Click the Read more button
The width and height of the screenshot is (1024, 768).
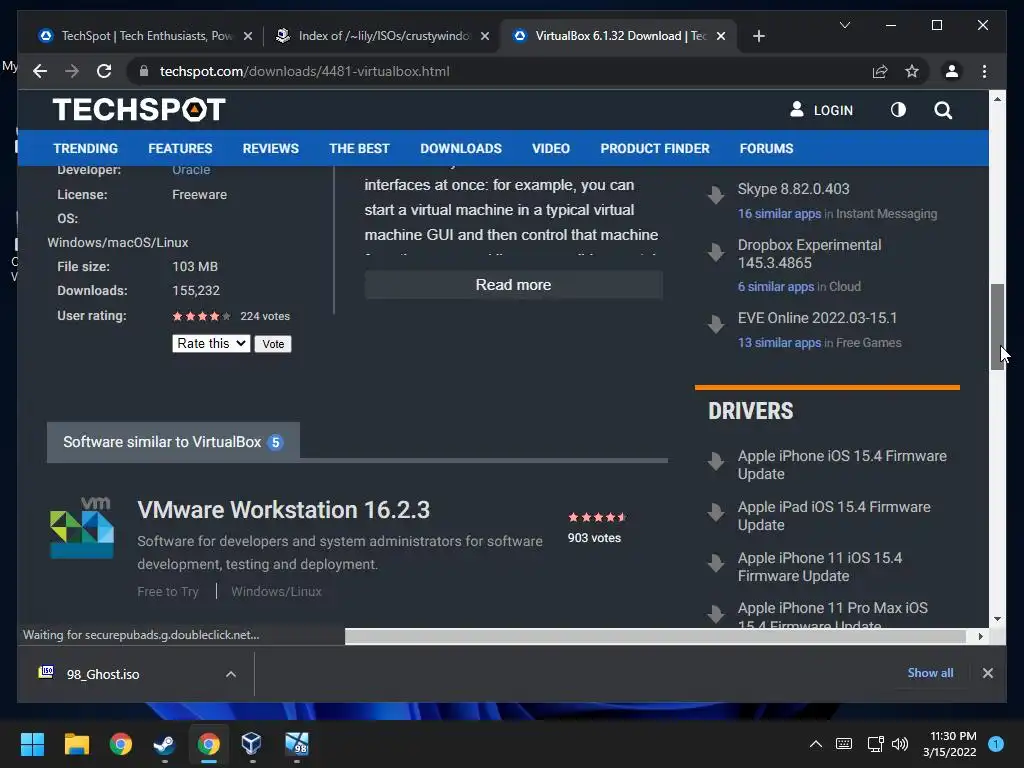(x=513, y=285)
